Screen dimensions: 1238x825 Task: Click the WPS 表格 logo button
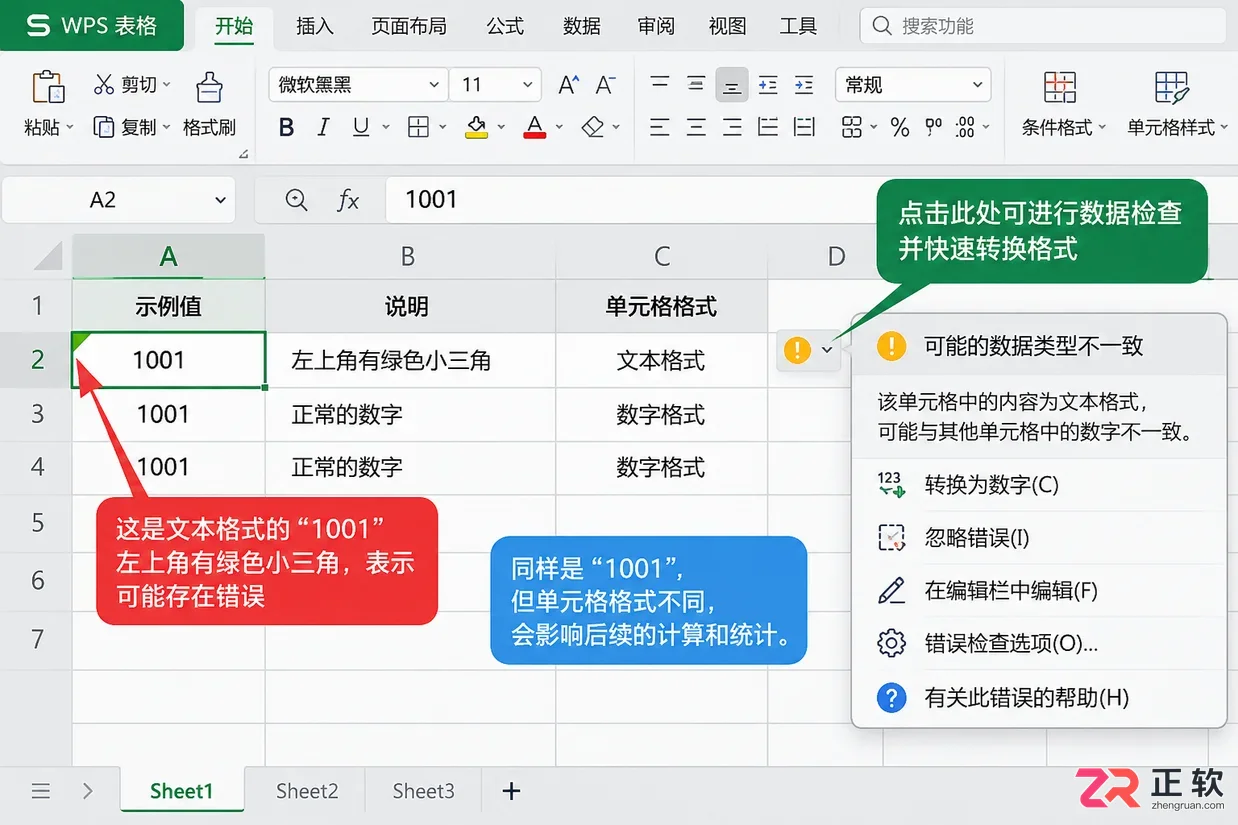click(x=92, y=25)
